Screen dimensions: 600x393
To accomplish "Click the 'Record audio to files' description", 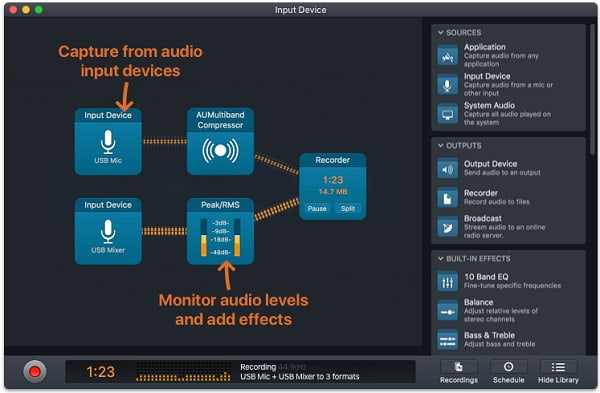I will [497, 202].
